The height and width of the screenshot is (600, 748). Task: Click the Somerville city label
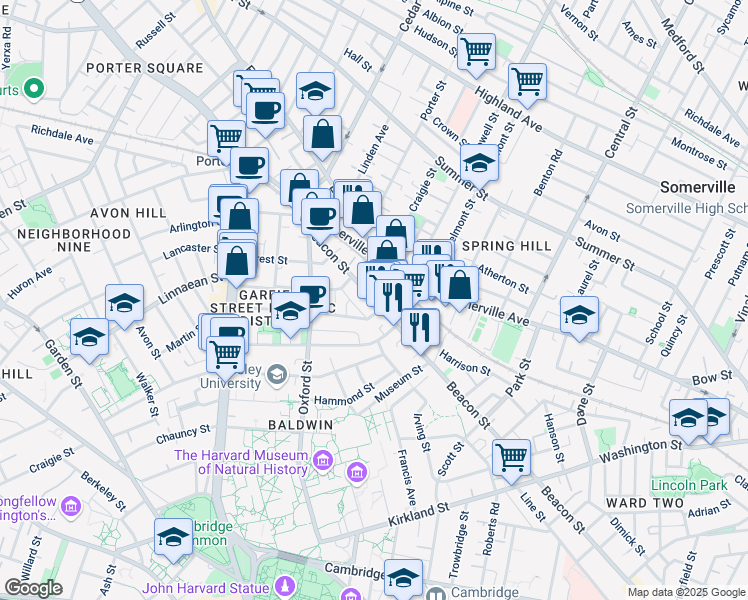tap(698, 187)
